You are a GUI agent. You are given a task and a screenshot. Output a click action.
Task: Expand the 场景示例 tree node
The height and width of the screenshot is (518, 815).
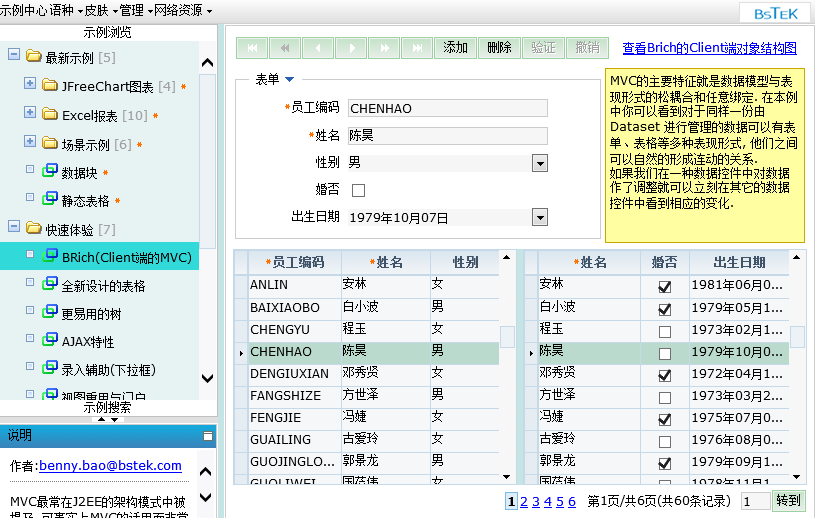coord(30,143)
